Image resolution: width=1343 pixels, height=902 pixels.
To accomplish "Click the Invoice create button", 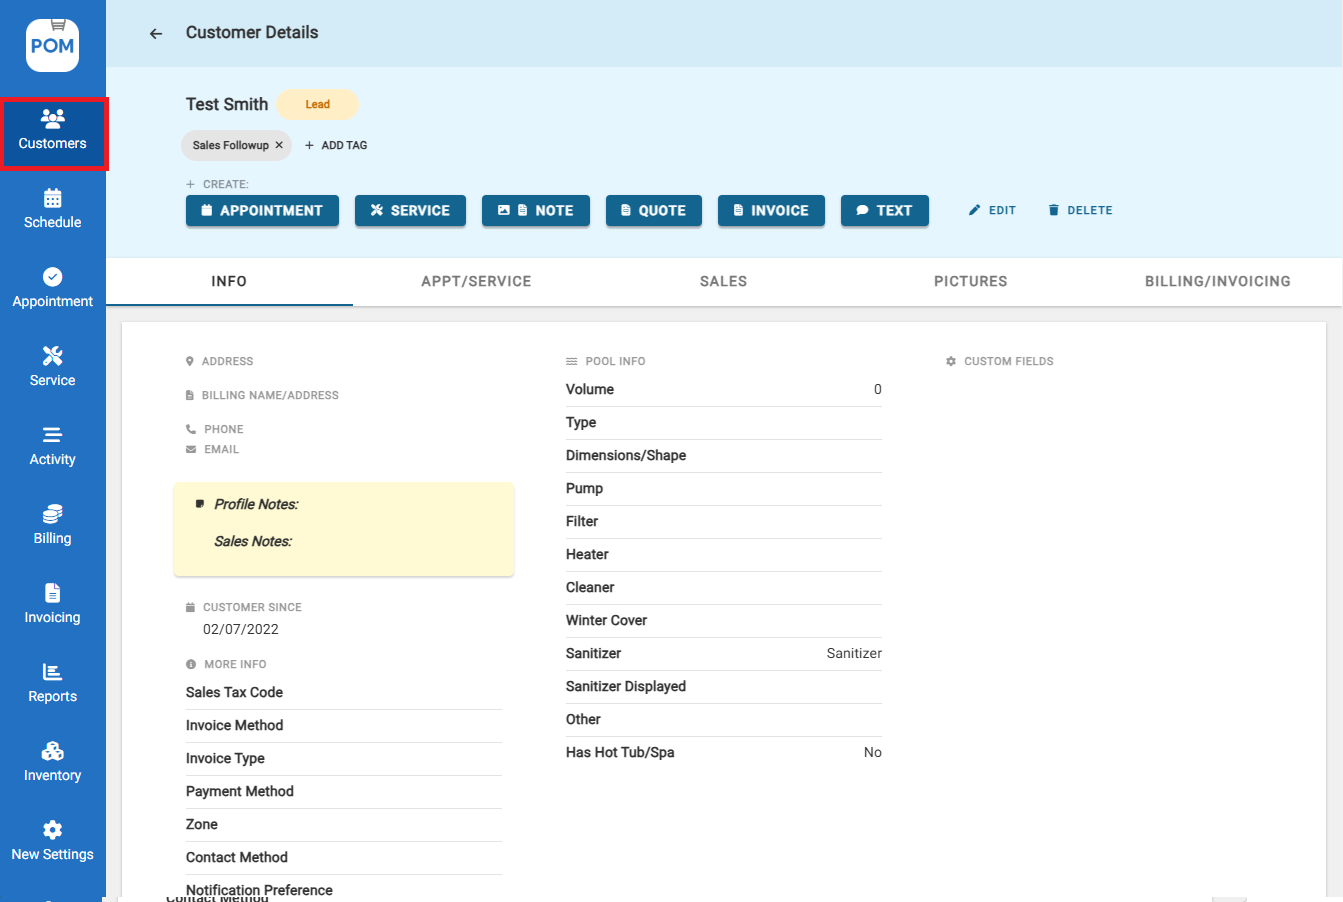I will (x=770, y=211).
